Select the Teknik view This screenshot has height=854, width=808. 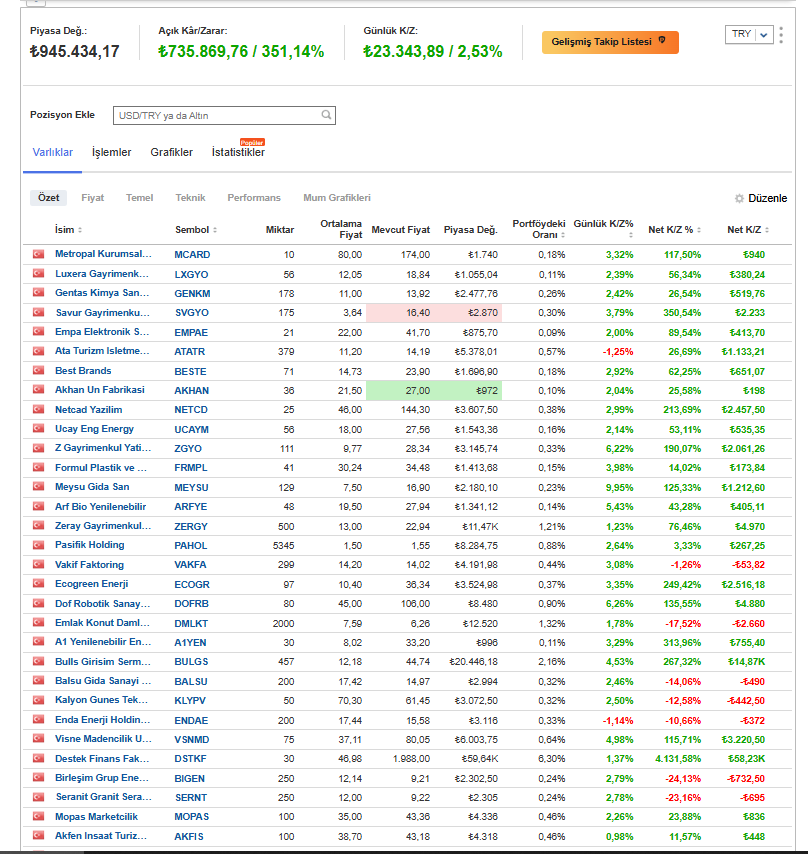tap(190, 198)
